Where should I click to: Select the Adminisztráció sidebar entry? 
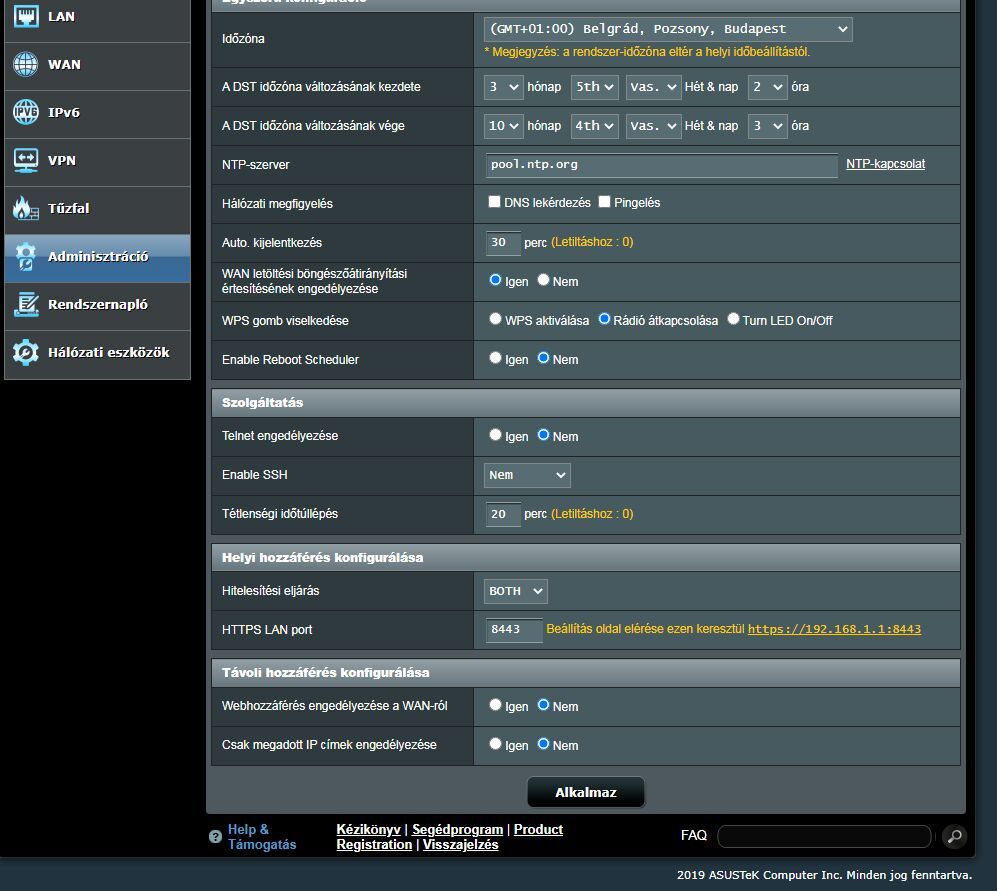pyautogui.click(x=97, y=258)
